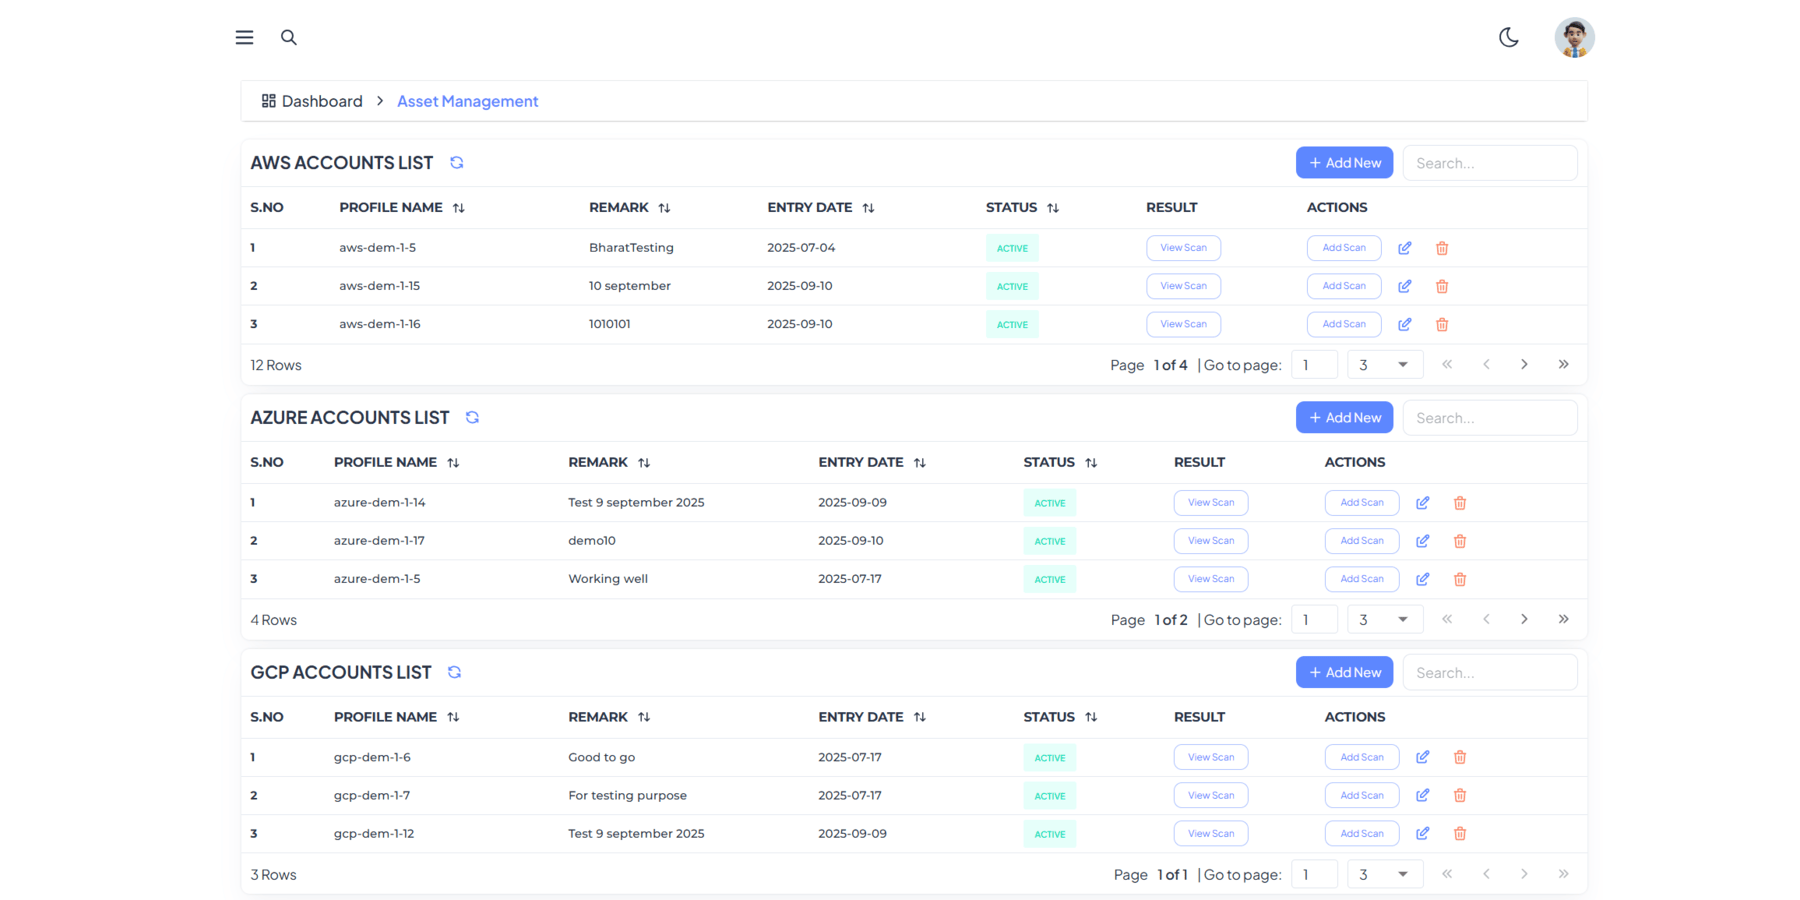View Scan for azure-dem-1-17
1800x900 pixels.
click(1211, 540)
